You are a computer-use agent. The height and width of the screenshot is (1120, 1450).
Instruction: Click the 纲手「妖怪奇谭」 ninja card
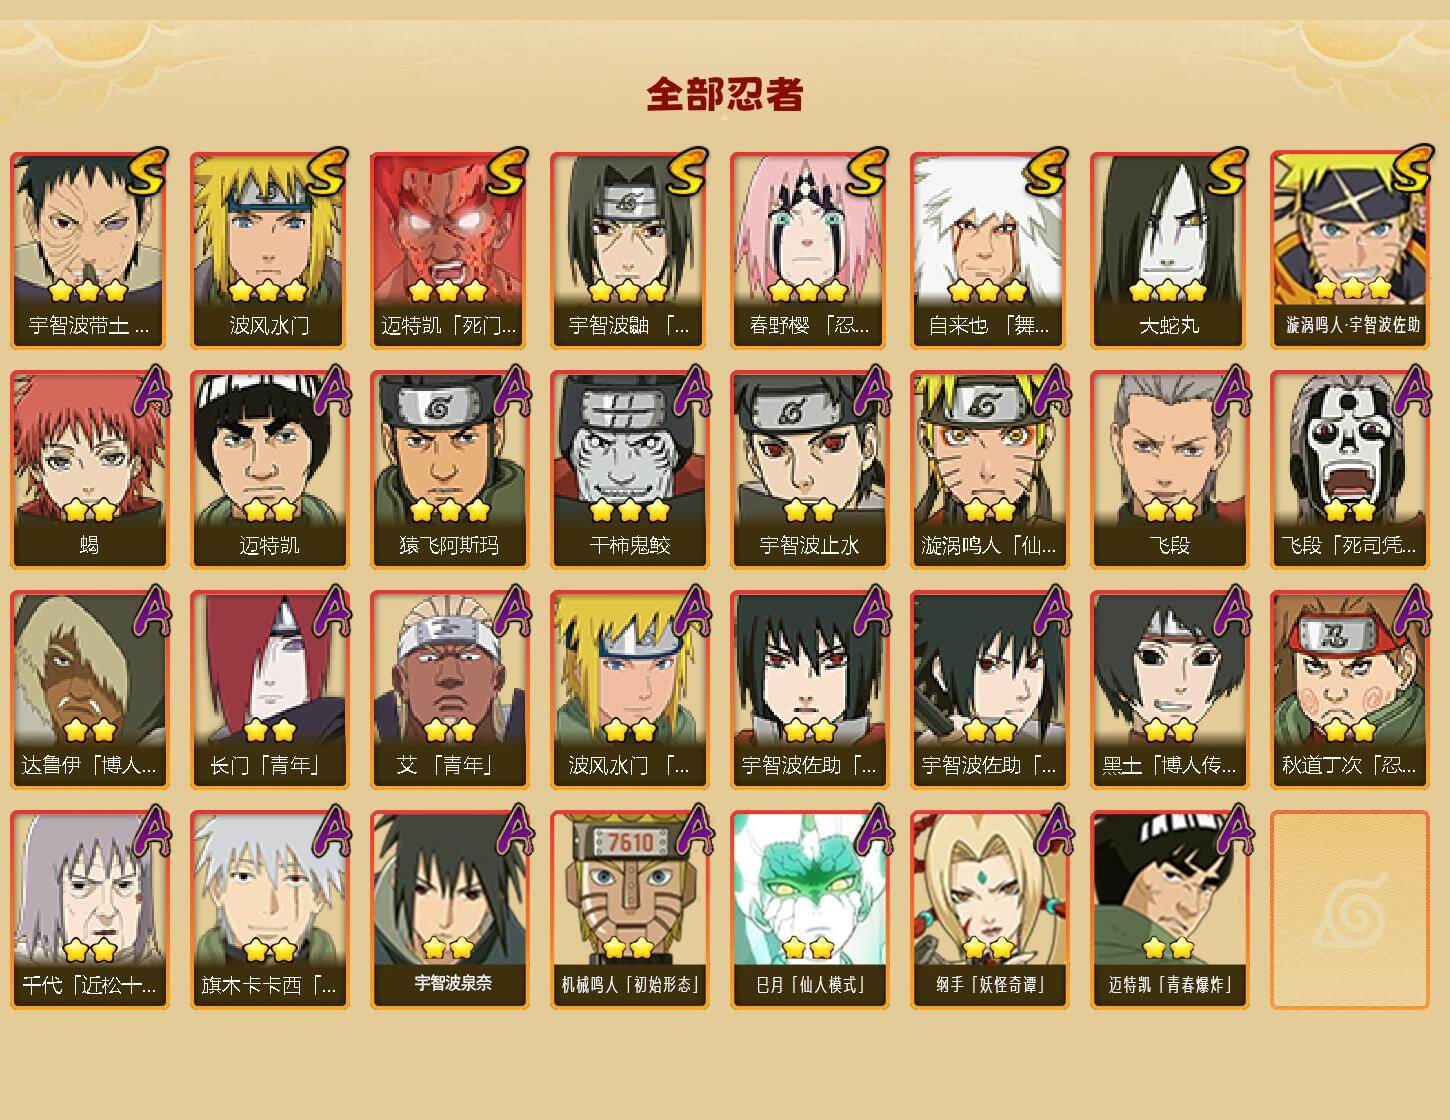pos(989,910)
